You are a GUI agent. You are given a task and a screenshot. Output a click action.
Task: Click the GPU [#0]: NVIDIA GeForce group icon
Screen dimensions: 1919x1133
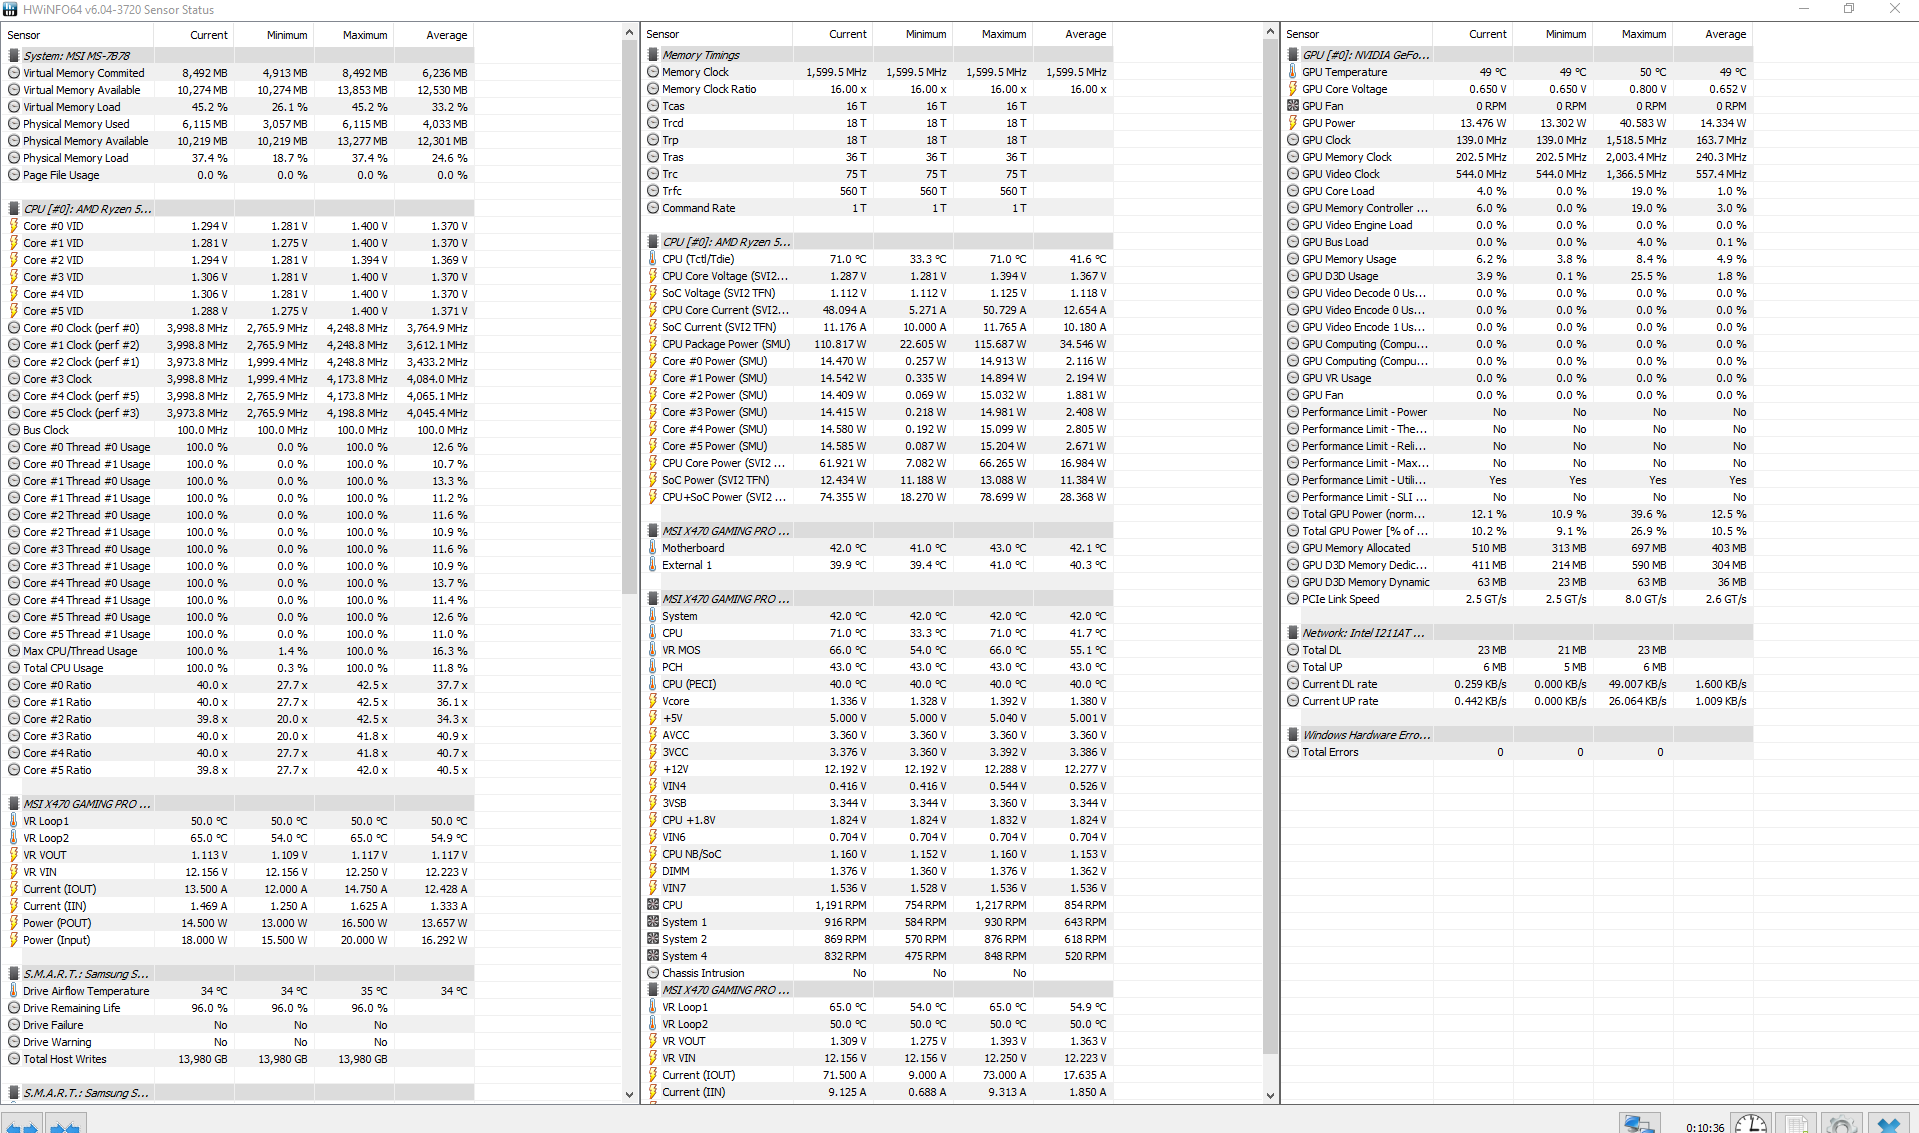[1293, 55]
